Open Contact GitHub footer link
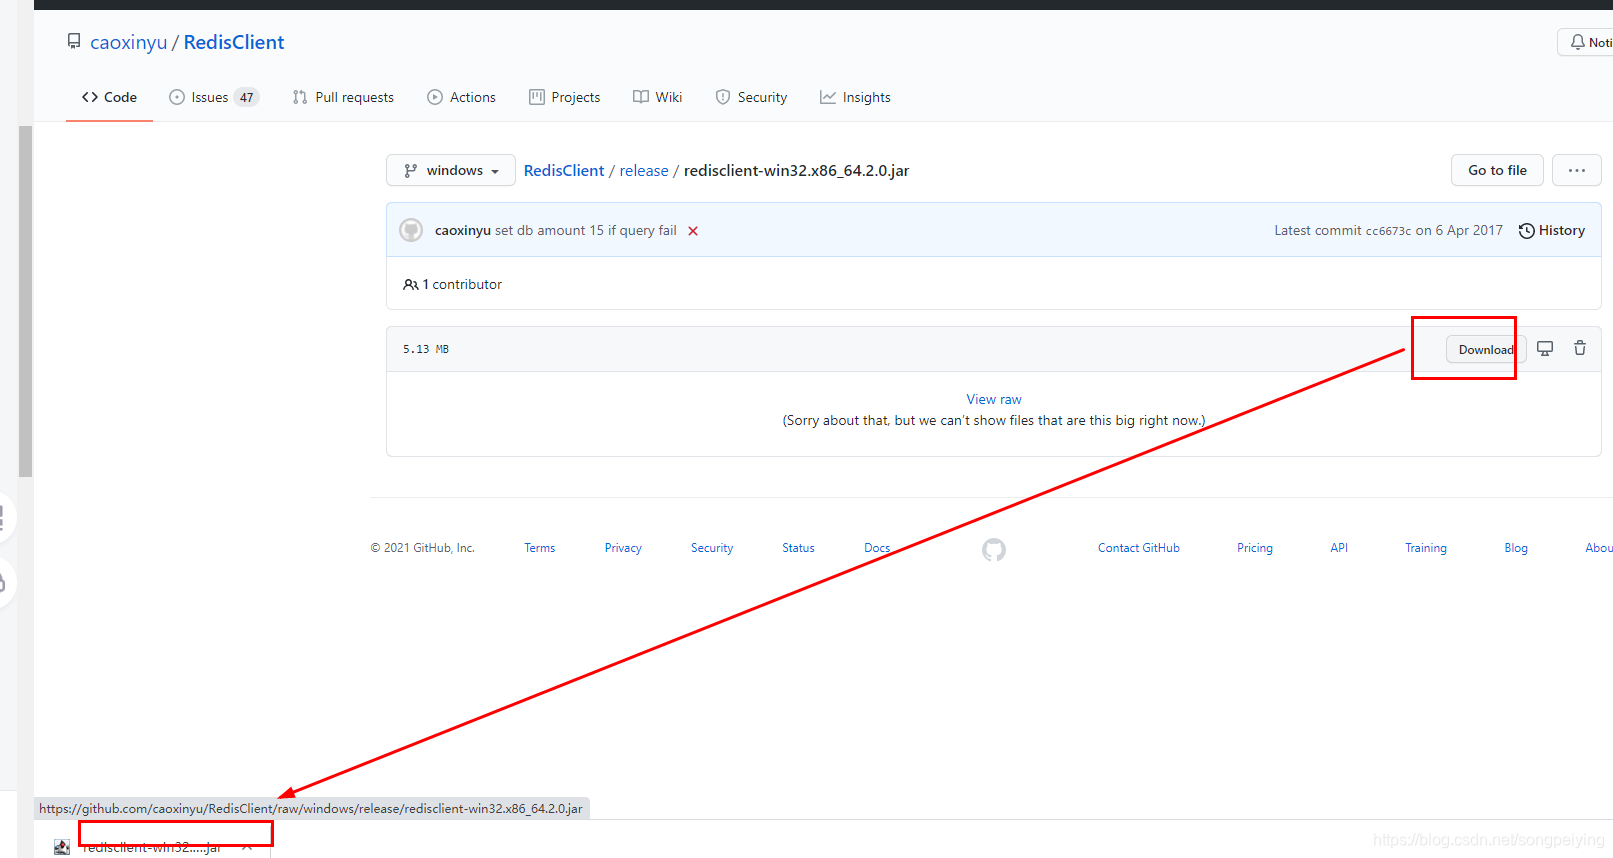This screenshot has height=858, width=1613. (1139, 548)
